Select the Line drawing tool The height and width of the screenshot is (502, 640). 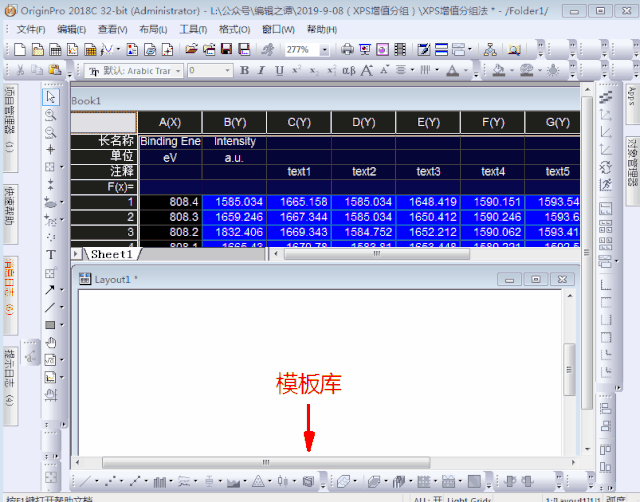(50, 307)
